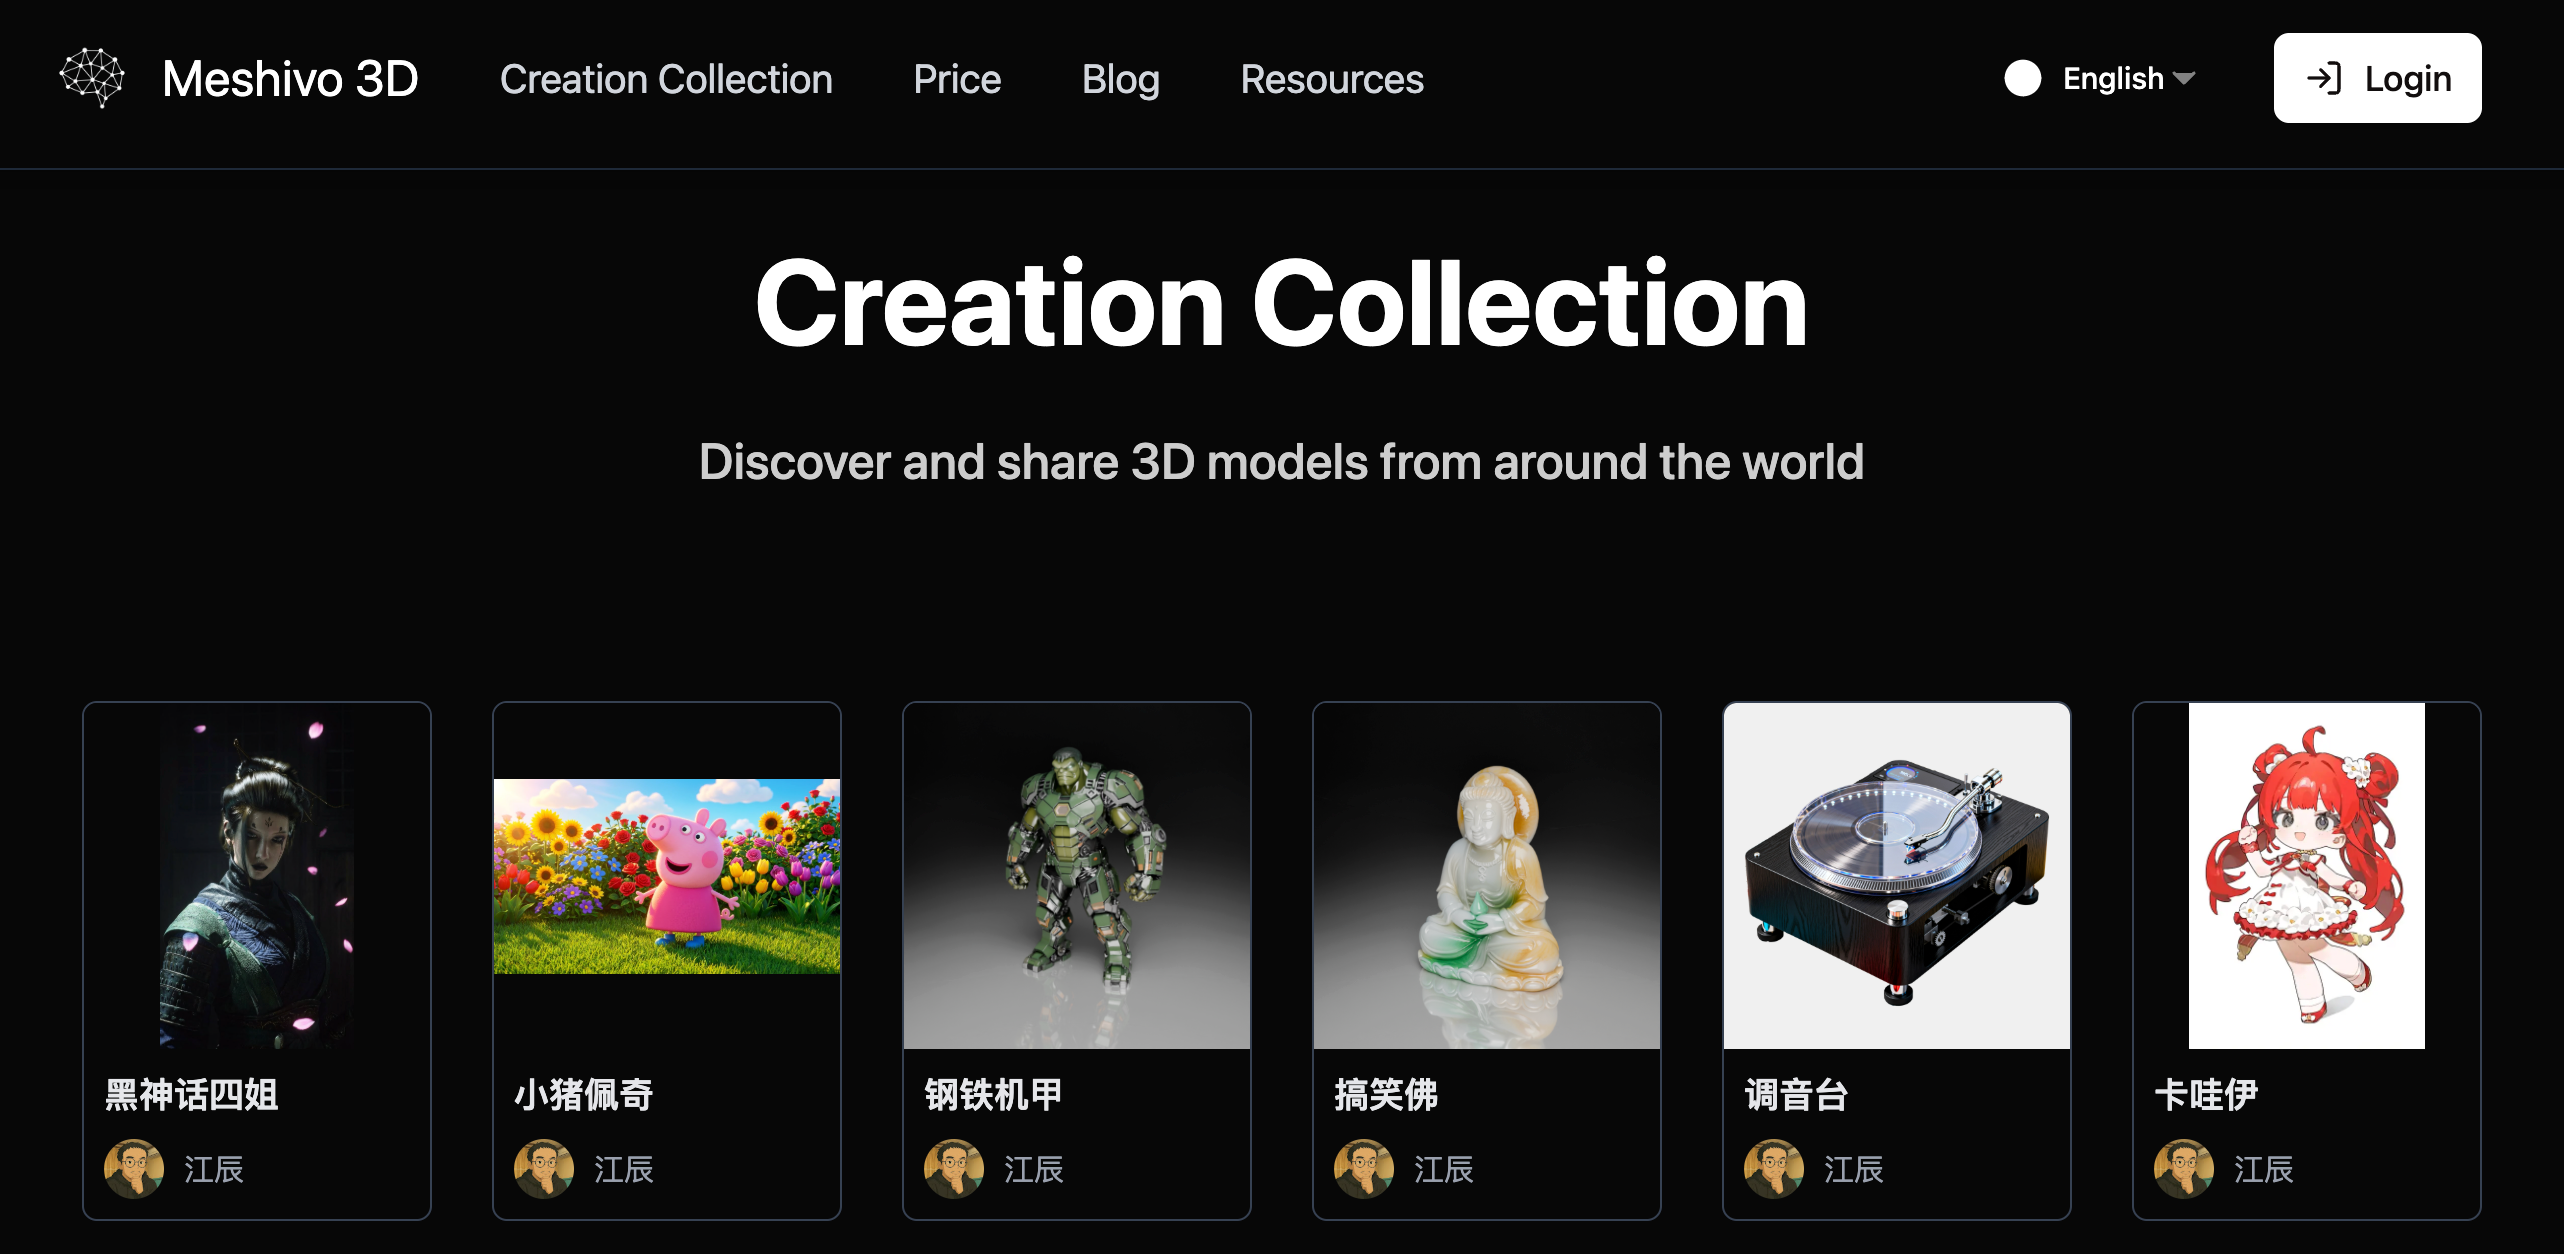This screenshot has height=1254, width=2564.
Task: Open the English language dropdown
Action: pos(2128,78)
